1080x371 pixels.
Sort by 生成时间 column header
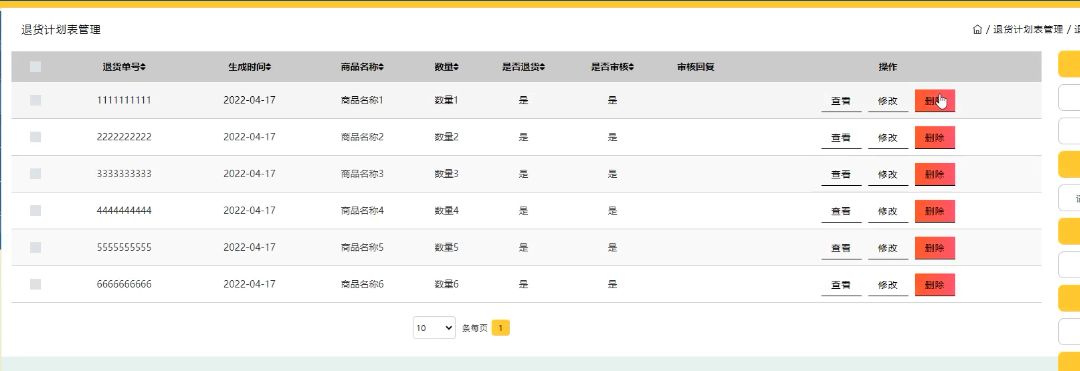(249, 67)
